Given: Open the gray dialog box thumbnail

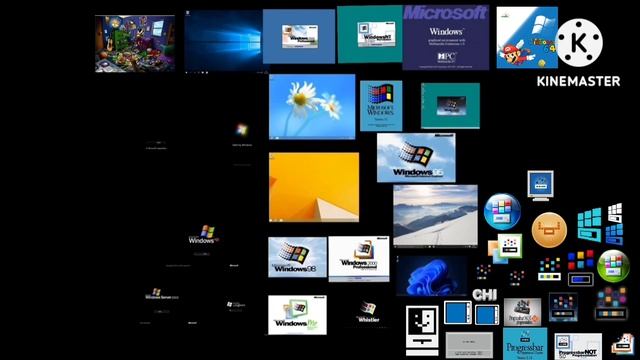Looking at the screenshot, I should (x=469, y=345).
